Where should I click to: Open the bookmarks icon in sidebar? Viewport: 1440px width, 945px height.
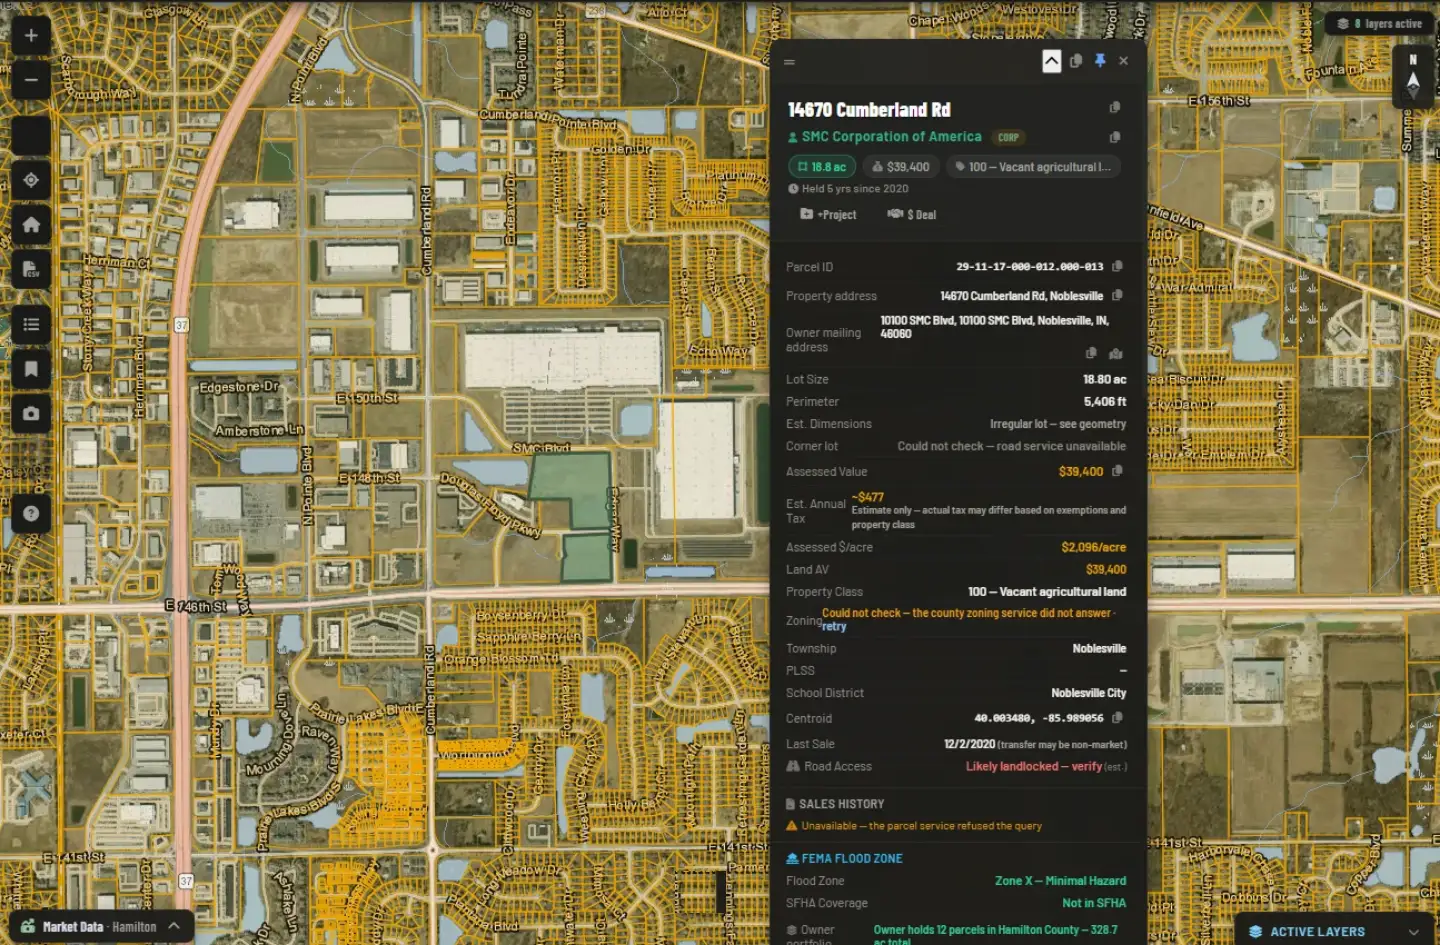(x=31, y=369)
